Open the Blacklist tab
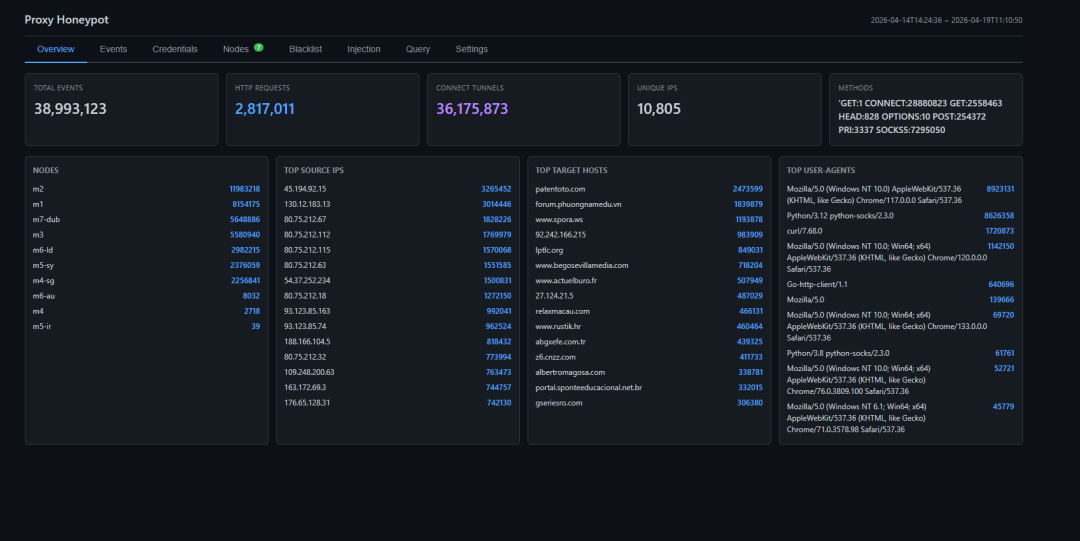Image resolution: width=1080 pixels, height=541 pixels. 305,49
